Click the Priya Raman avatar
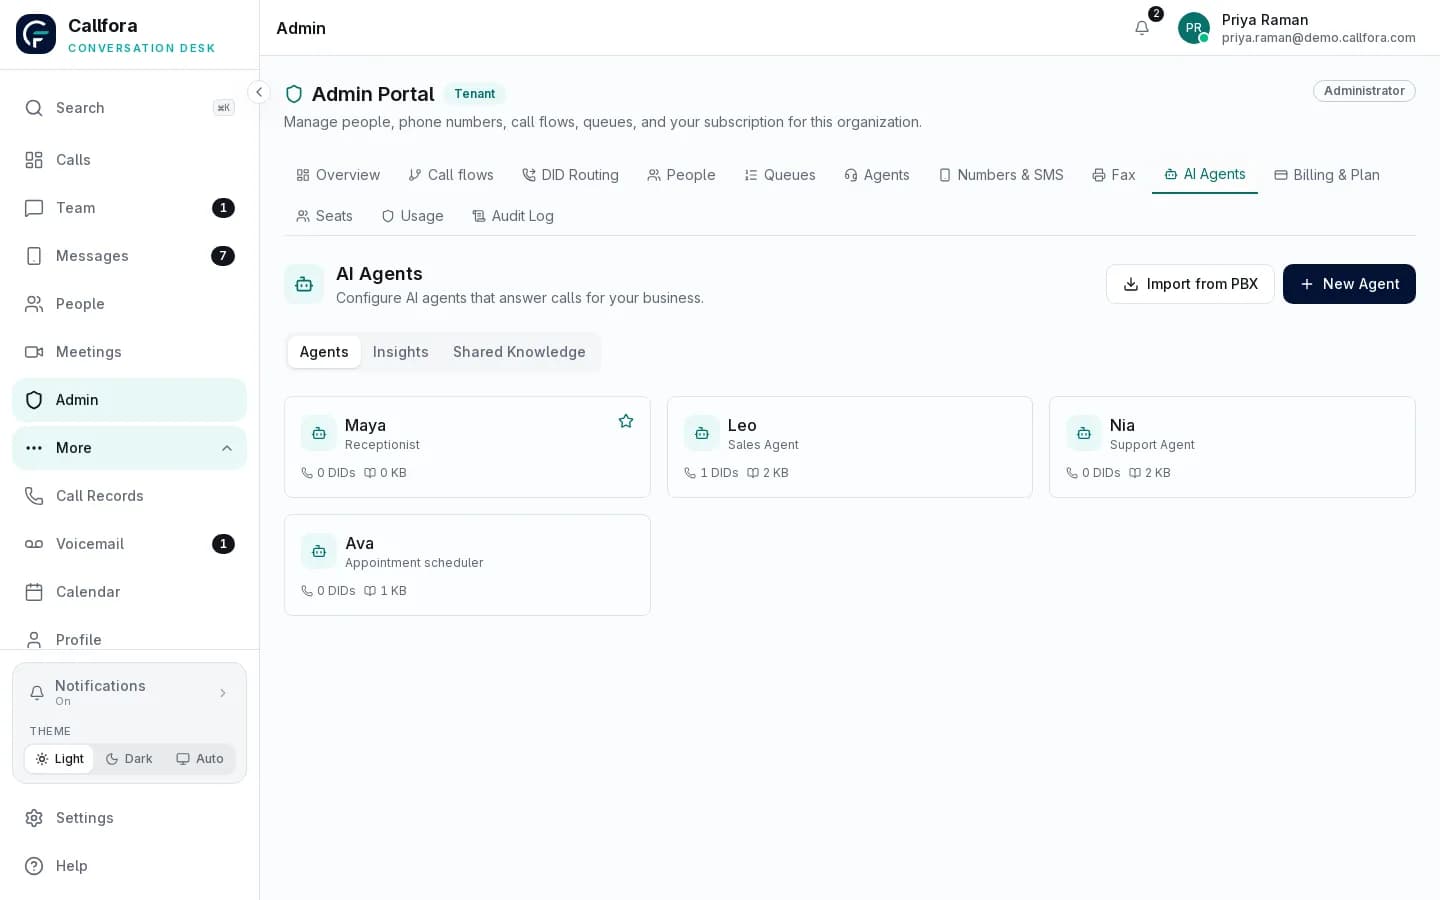 1194,28
